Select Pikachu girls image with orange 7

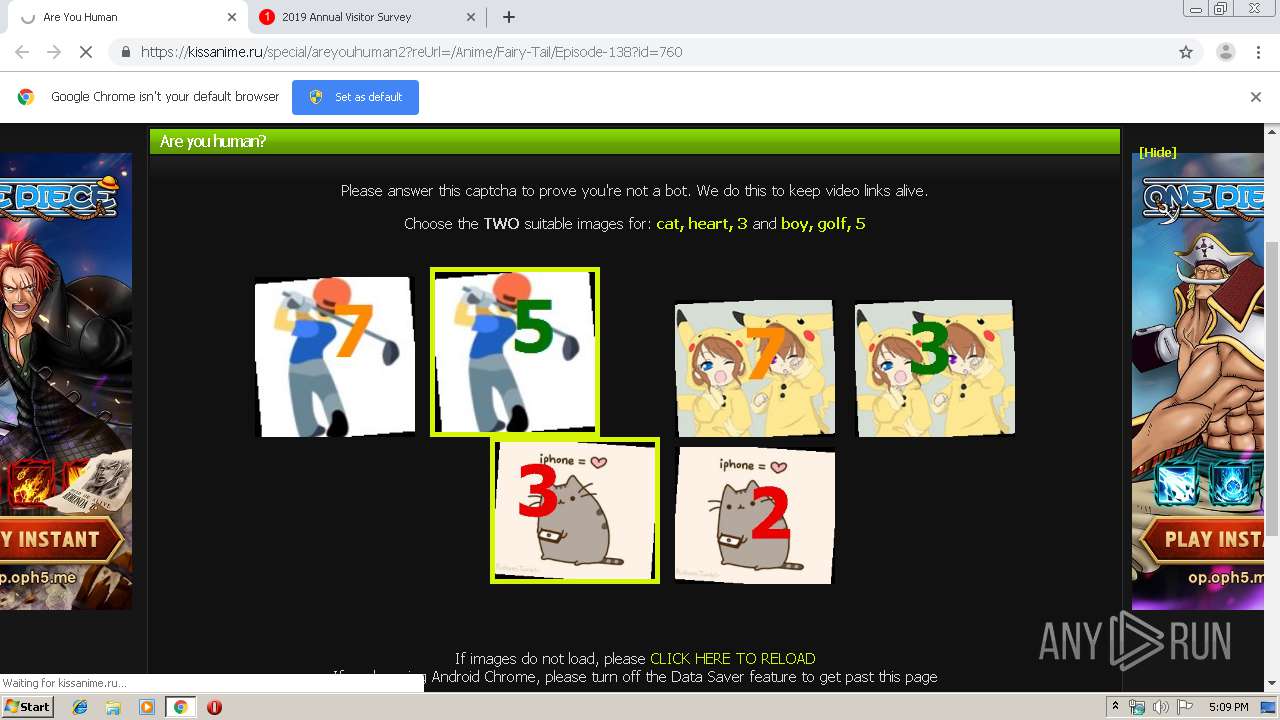pyautogui.click(x=755, y=368)
